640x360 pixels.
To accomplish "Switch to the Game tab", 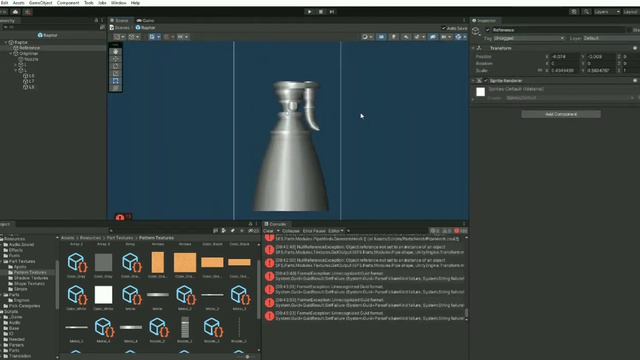I will click(145, 20).
